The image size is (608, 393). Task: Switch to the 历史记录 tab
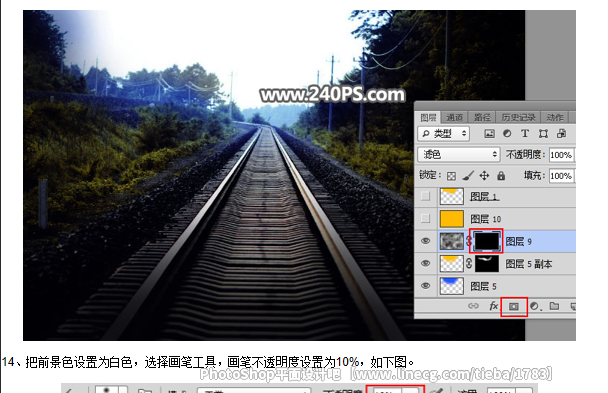(518, 117)
